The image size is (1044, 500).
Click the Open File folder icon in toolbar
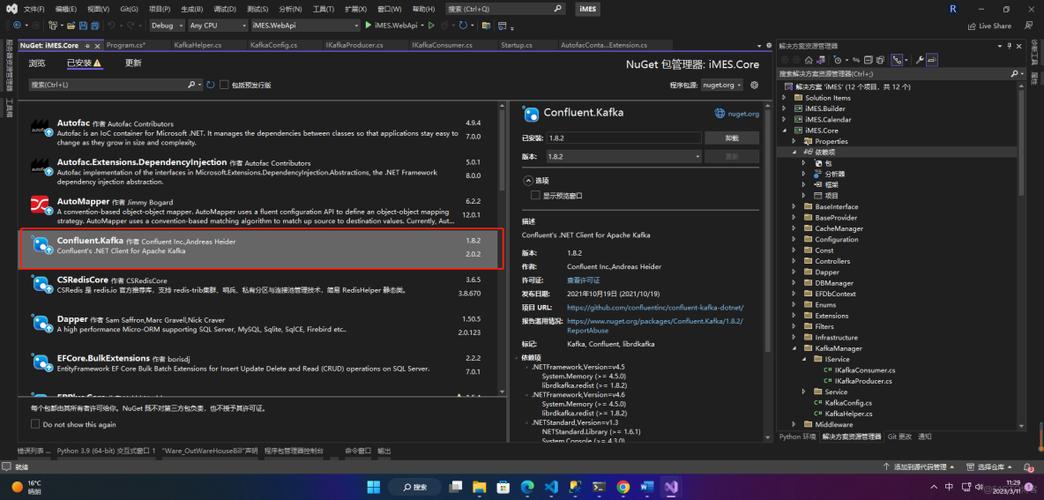tap(71, 25)
